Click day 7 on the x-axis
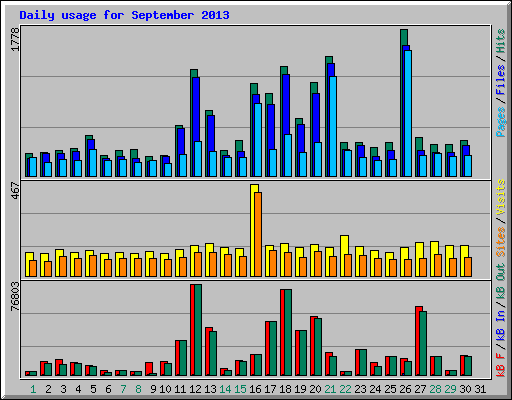512x400 pixels. [x=123, y=389]
